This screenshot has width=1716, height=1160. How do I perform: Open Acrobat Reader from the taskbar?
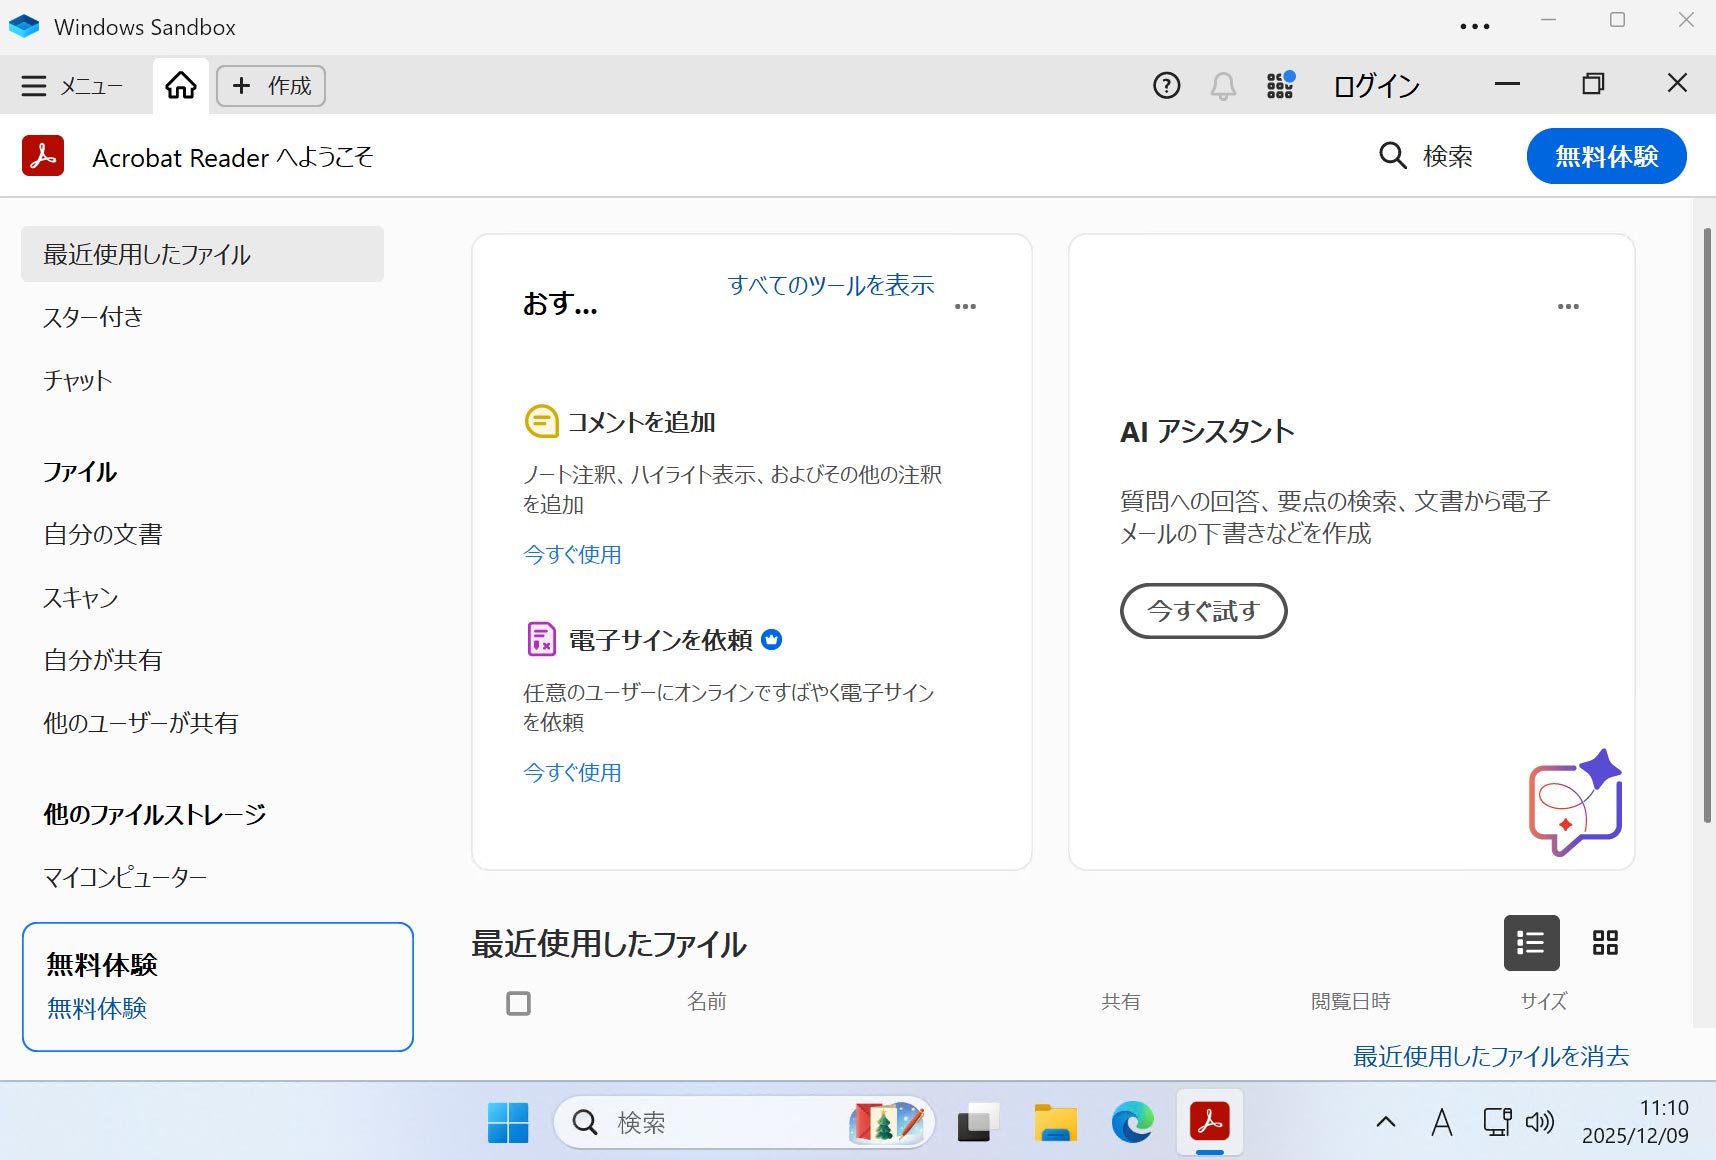pyautogui.click(x=1210, y=1122)
